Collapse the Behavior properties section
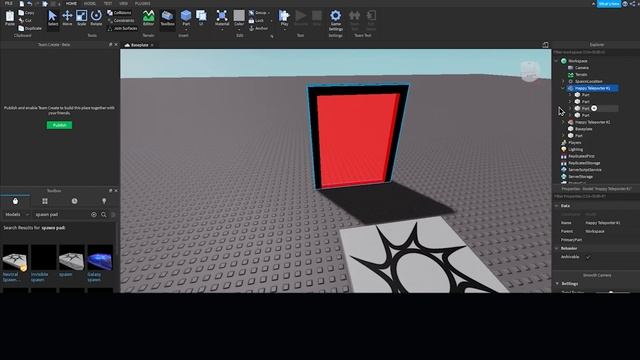The width and height of the screenshot is (640, 360). [557, 248]
